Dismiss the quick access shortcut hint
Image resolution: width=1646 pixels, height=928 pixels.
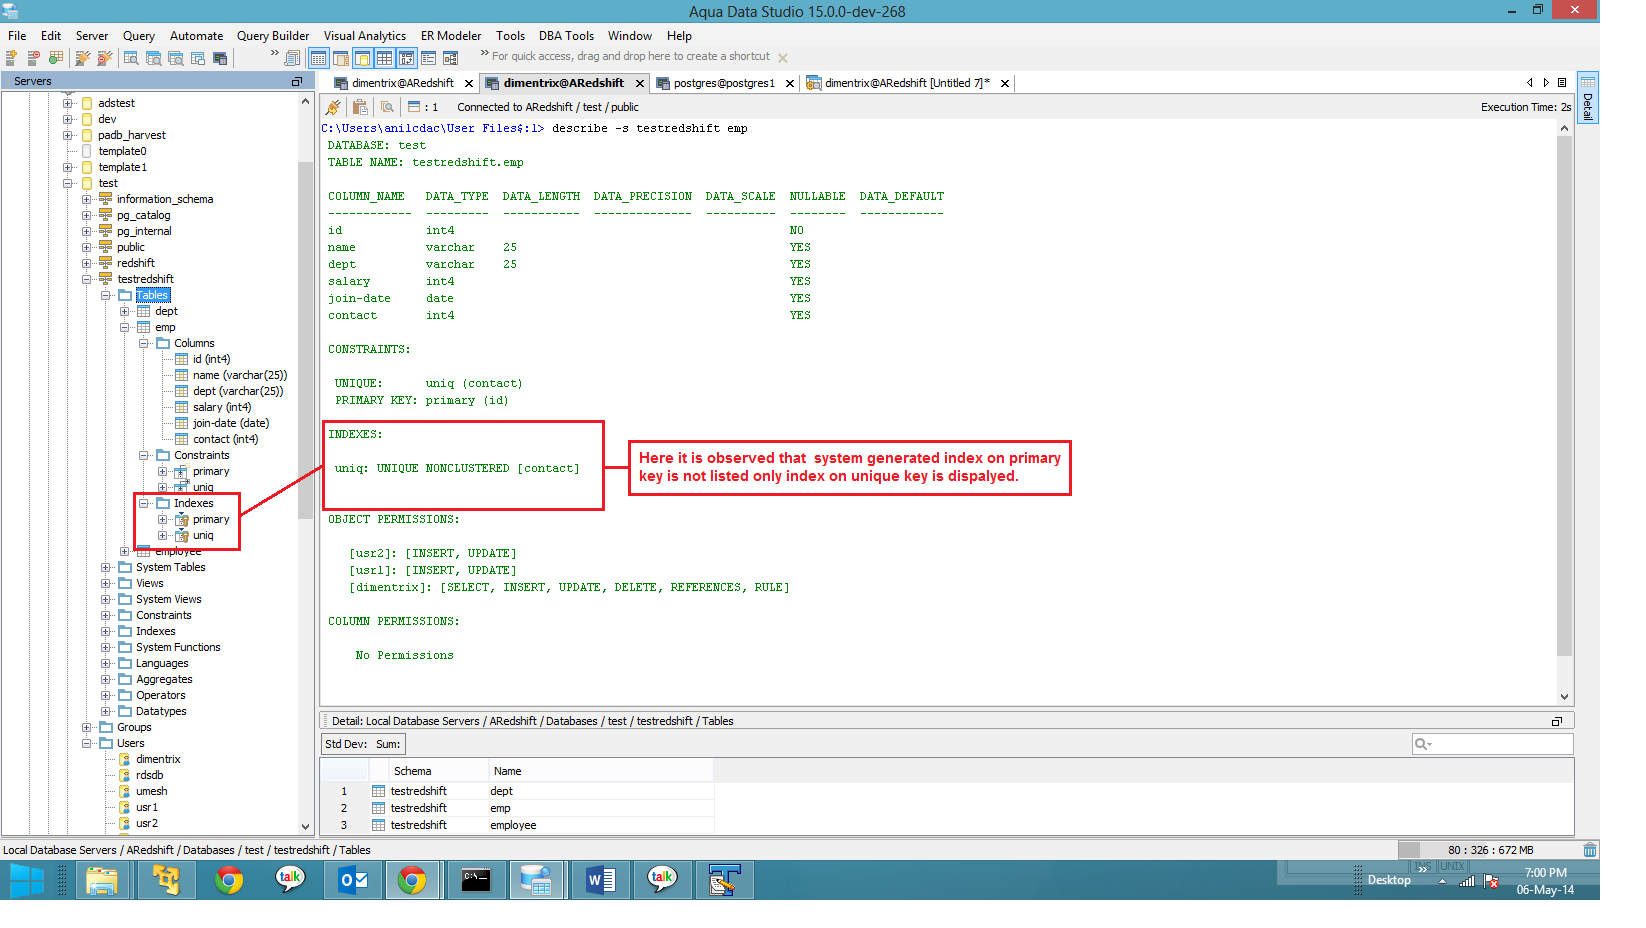coord(783,58)
